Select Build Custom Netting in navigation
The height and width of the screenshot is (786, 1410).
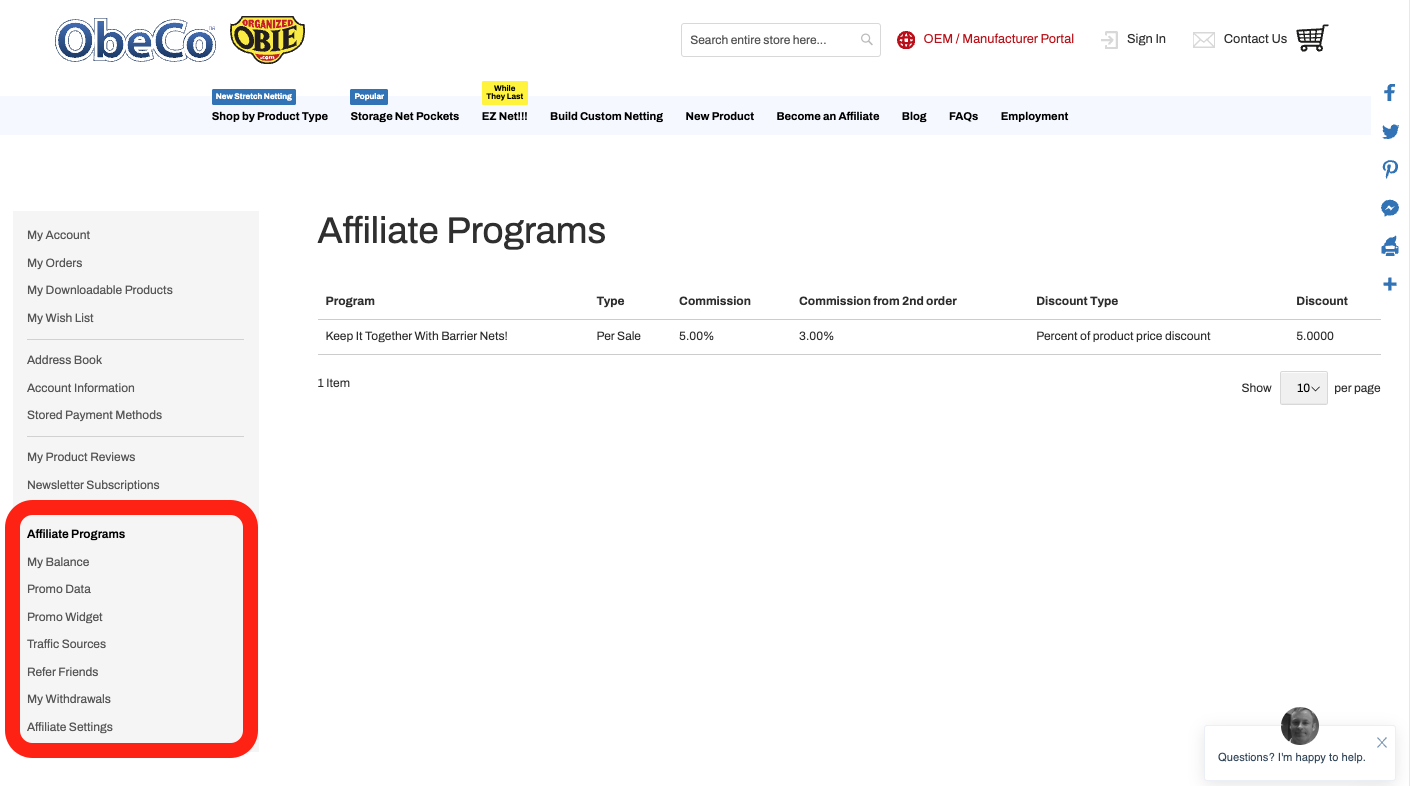click(x=606, y=116)
